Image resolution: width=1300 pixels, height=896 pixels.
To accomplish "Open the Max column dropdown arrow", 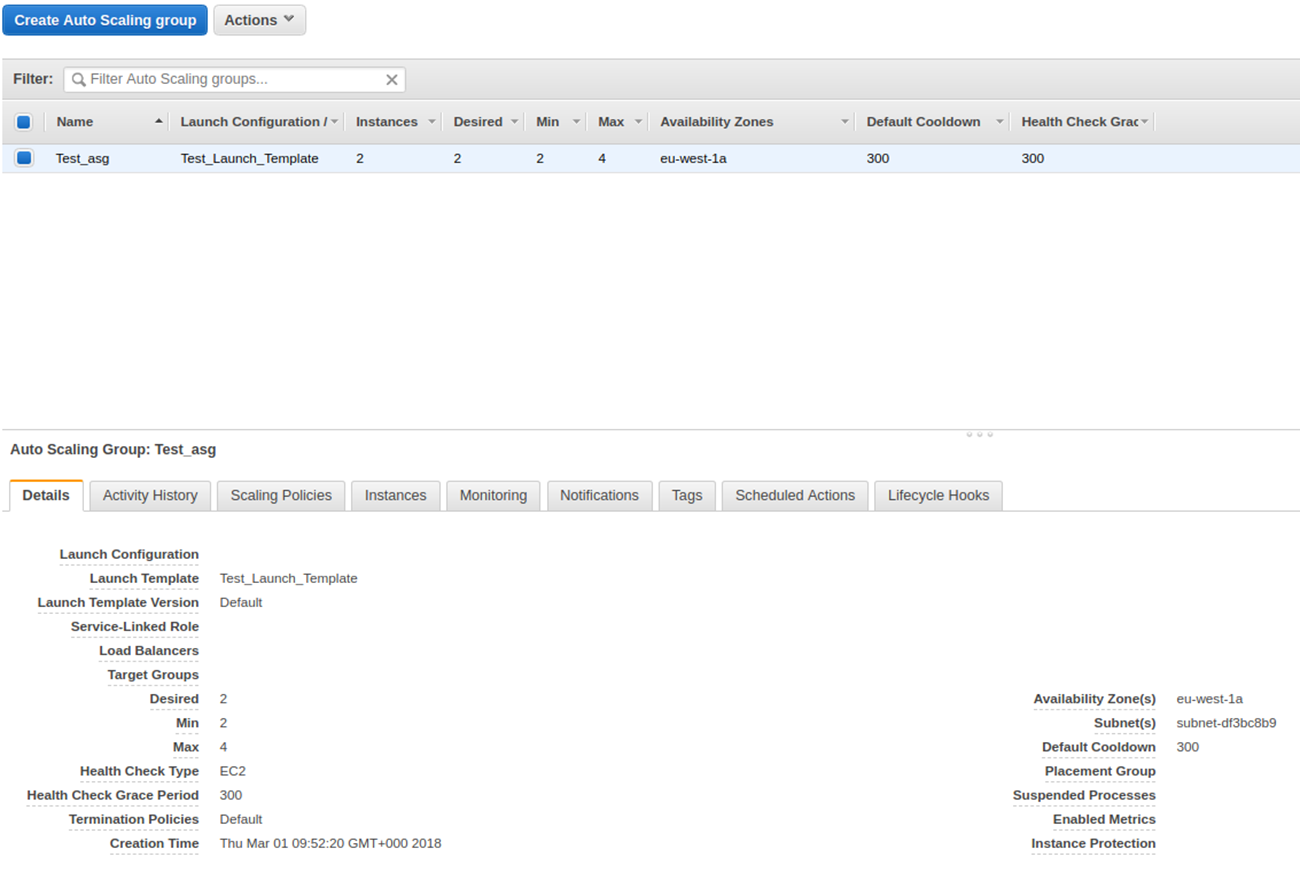I will click(x=638, y=122).
